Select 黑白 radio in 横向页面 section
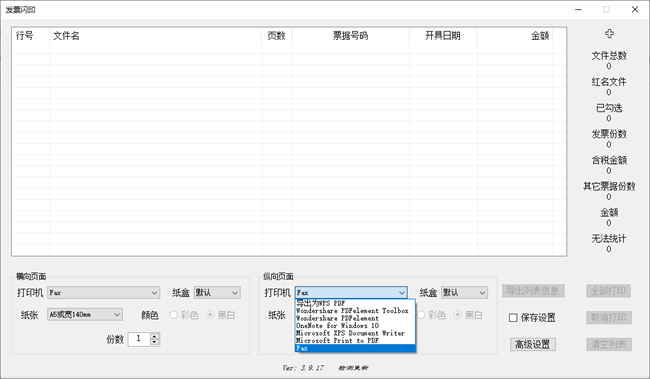This screenshot has height=379, width=650. 210,315
